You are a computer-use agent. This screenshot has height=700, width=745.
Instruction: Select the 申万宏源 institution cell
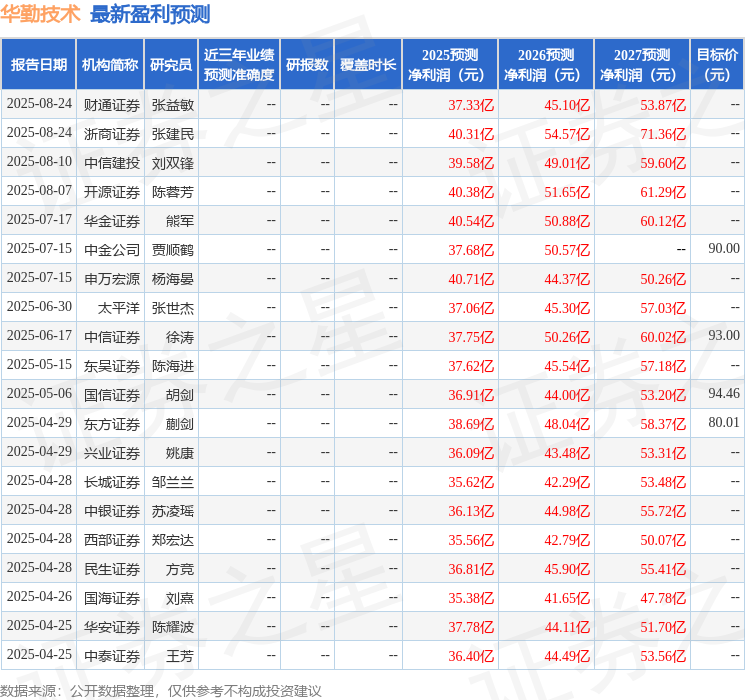(x=112, y=279)
